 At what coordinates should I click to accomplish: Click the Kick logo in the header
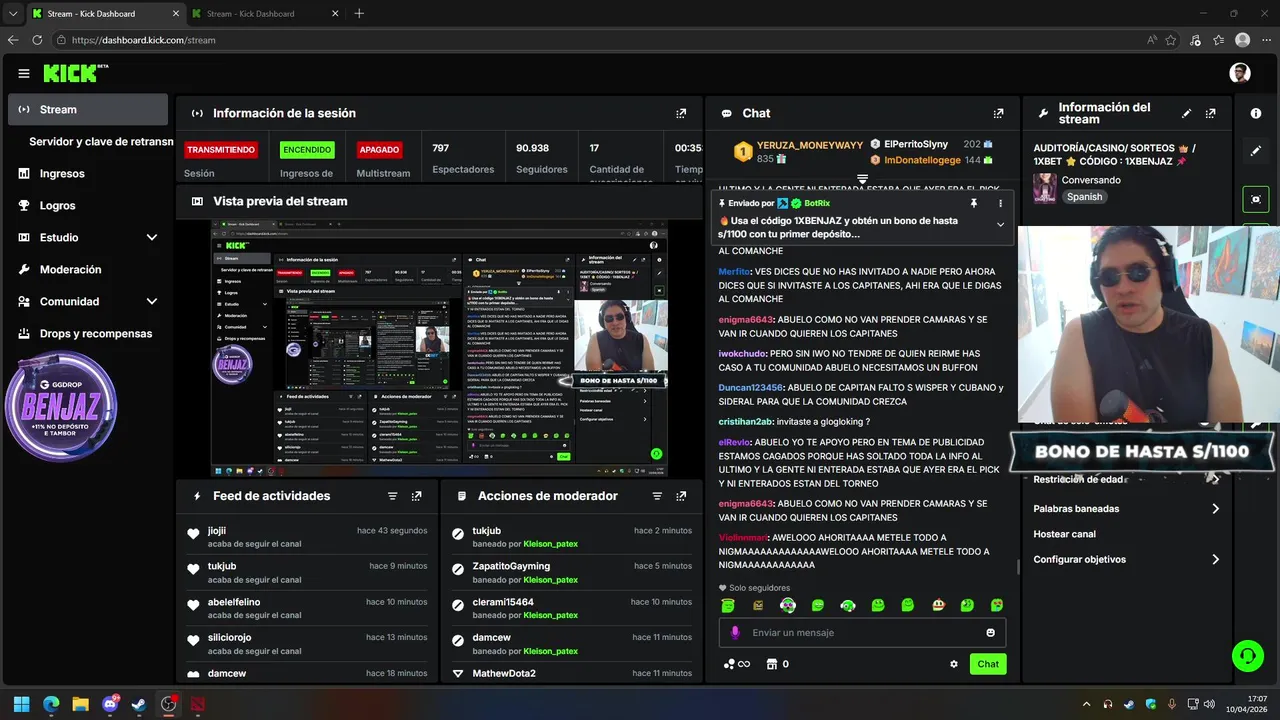click(x=75, y=73)
